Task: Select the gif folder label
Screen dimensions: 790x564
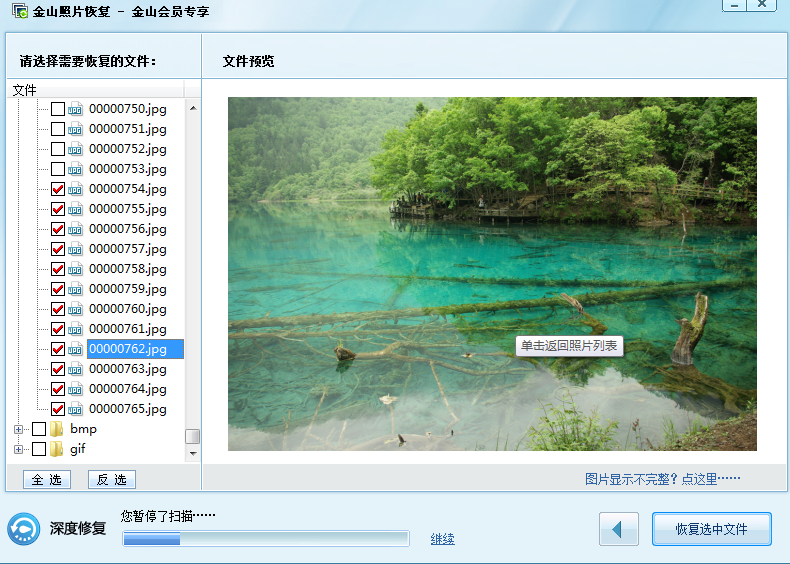Action: 78,449
